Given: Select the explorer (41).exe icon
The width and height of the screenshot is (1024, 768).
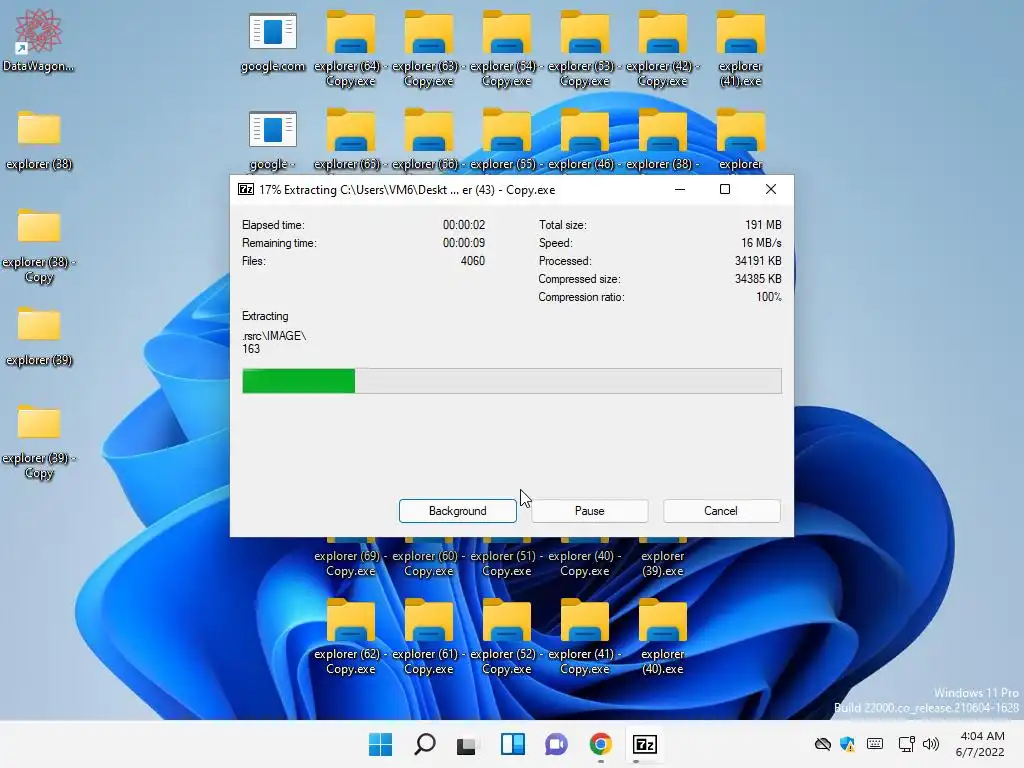Looking at the screenshot, I should (x=741, y=50).
